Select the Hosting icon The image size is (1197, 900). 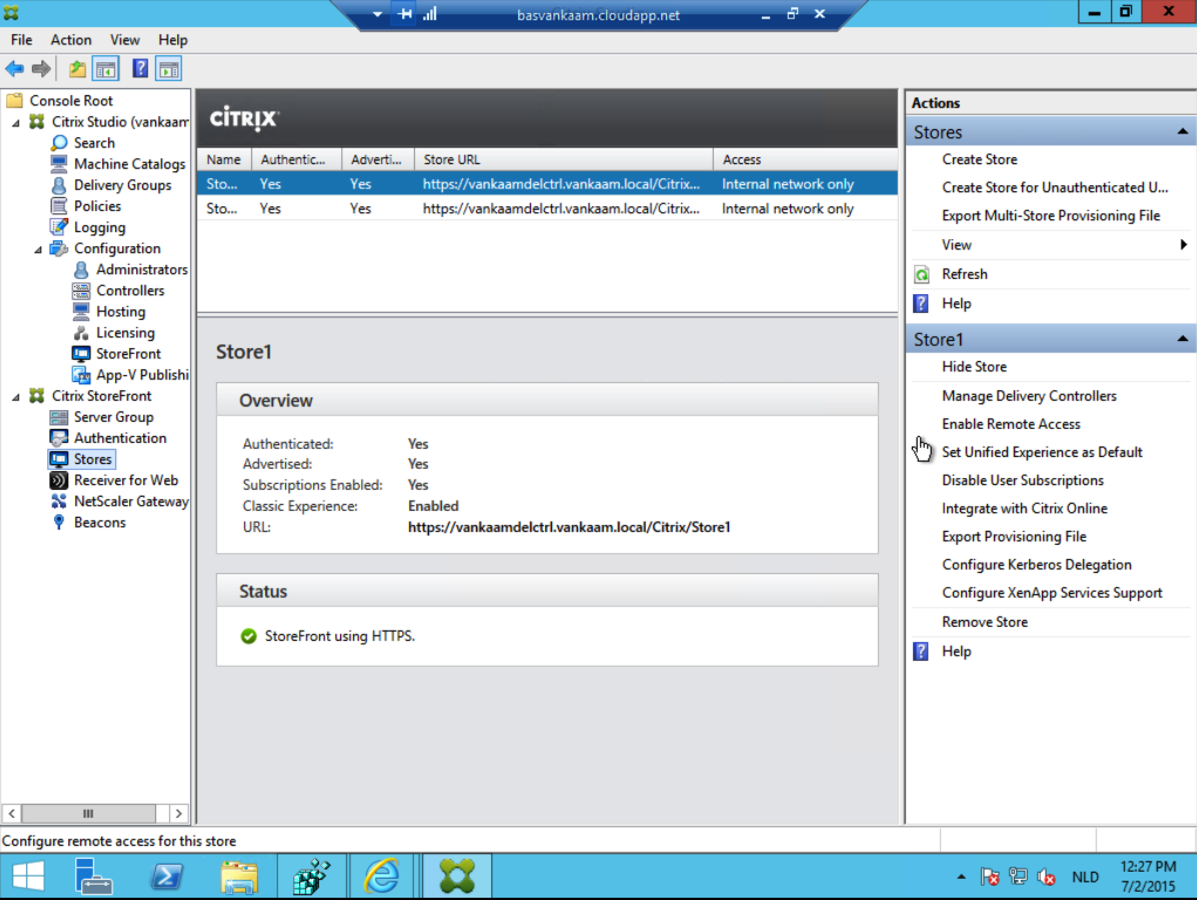point(81,311)
